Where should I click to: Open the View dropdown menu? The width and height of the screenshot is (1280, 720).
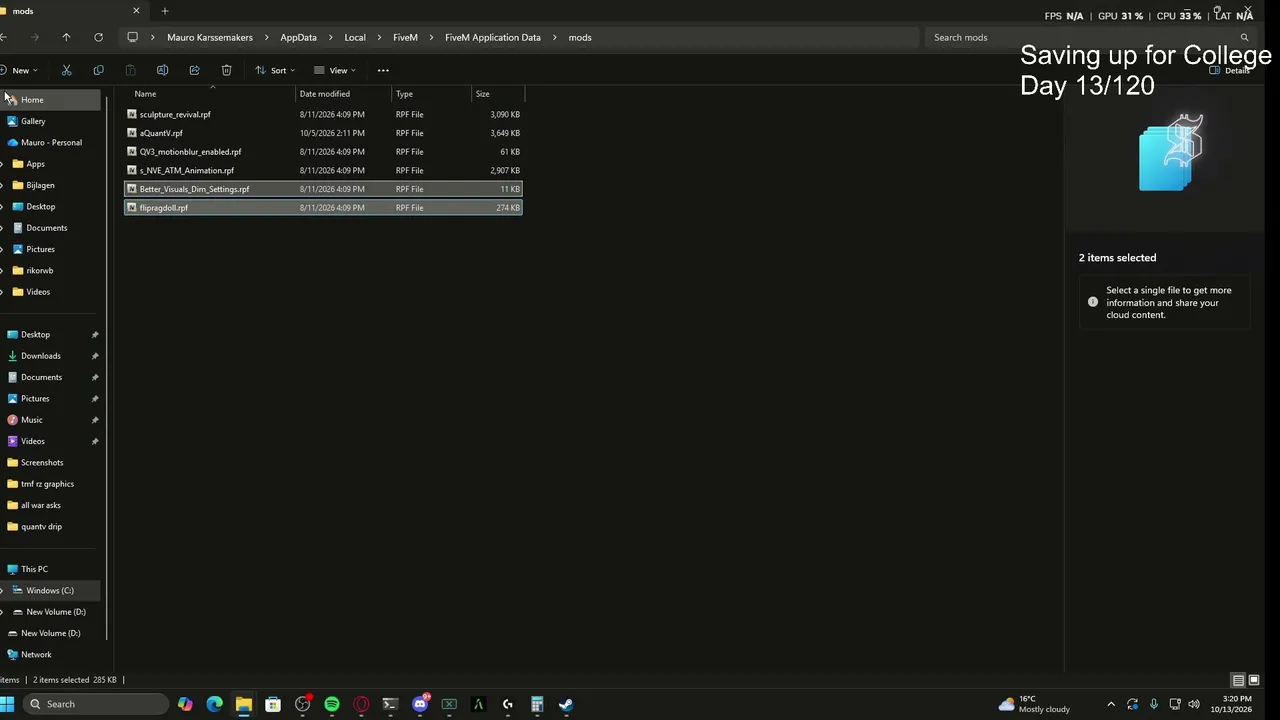click(334, 70)
